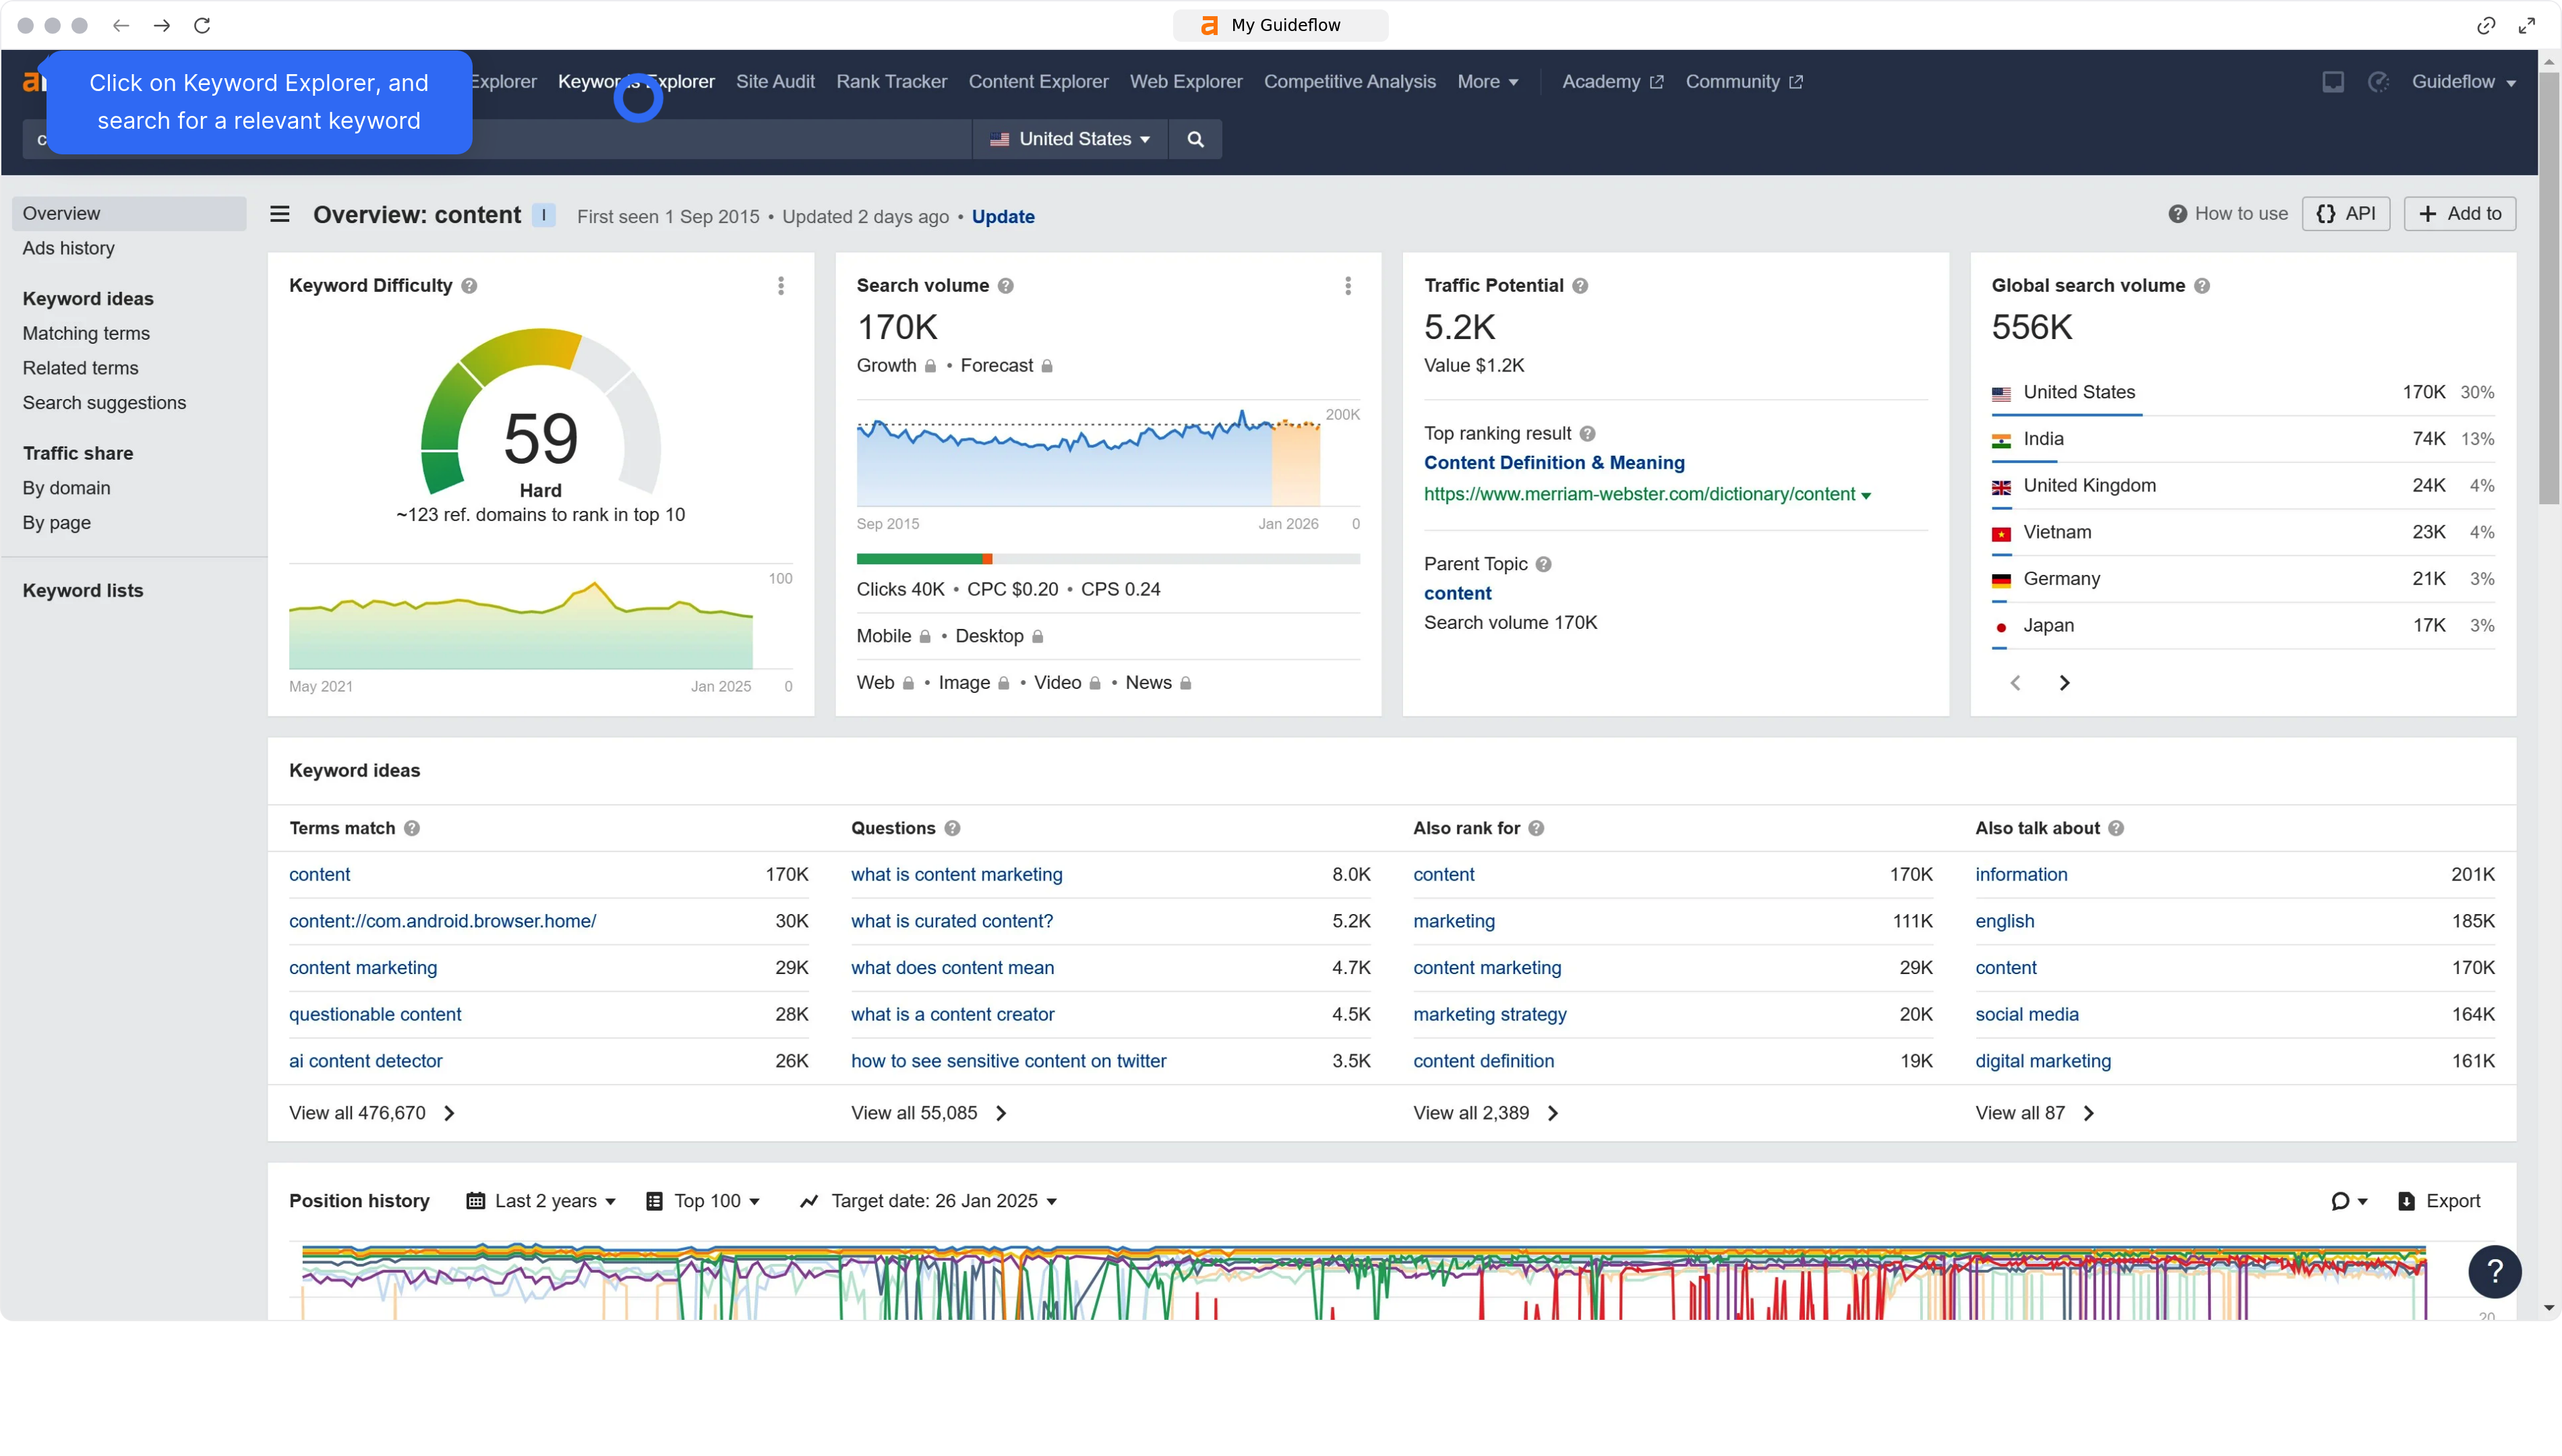2562x1456 pixels.
Task: Click the search magnifier icon in the keyword bar
Action: (1195, 139)
